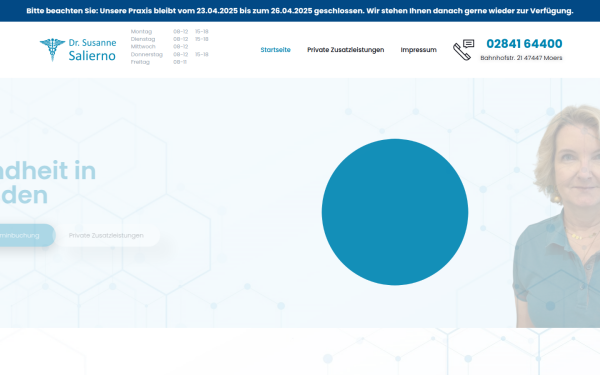
Task: Click the Dienstag opening hours row
Action: (x=170, y=39)
